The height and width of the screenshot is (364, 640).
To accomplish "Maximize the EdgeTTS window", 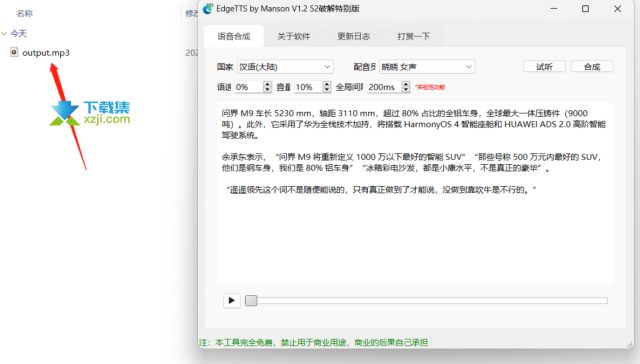I will [x=585, y=9].
